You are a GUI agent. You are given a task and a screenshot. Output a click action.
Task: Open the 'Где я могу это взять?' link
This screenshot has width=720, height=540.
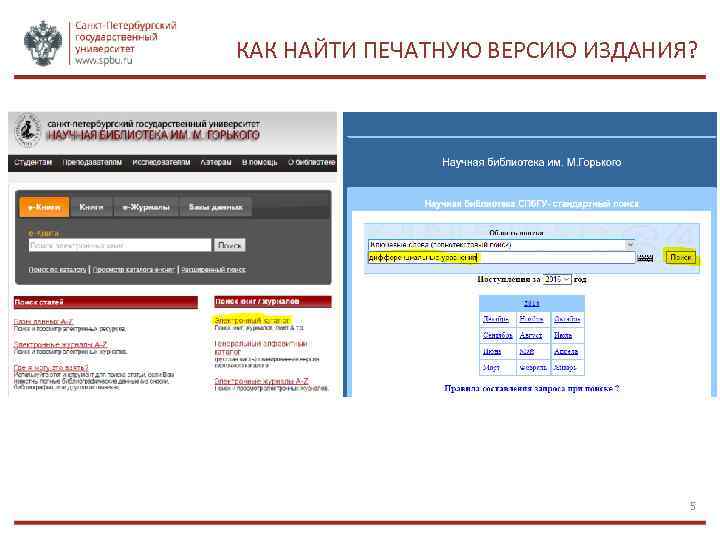coord(51,368)
